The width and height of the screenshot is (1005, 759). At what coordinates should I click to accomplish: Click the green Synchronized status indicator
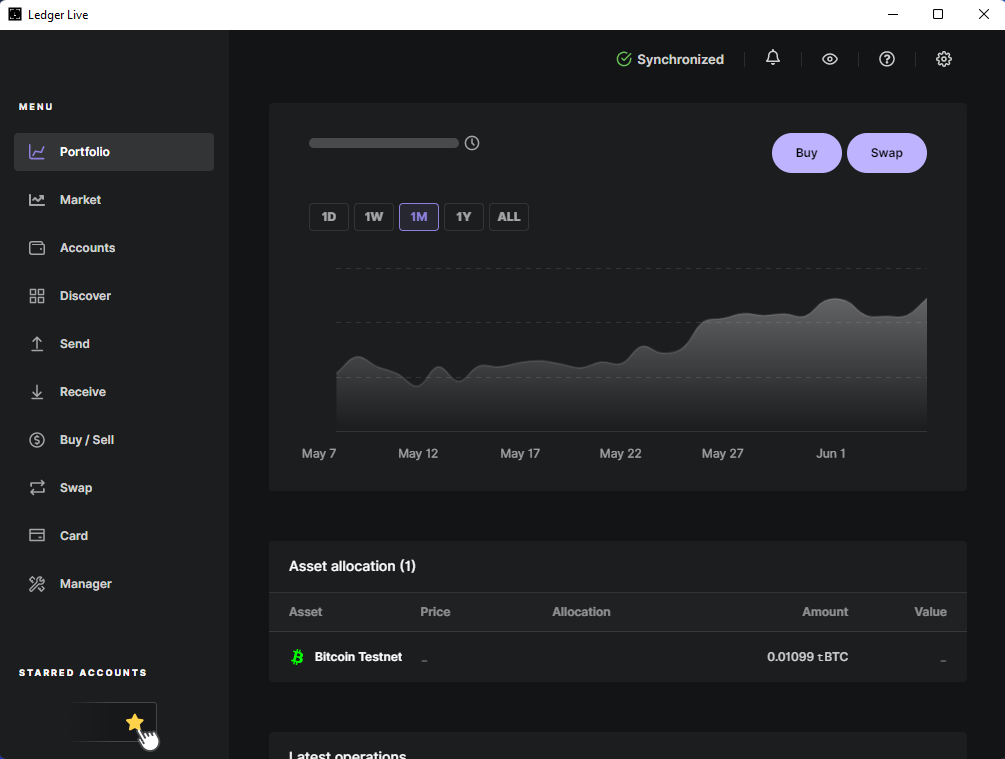[670, 59]
